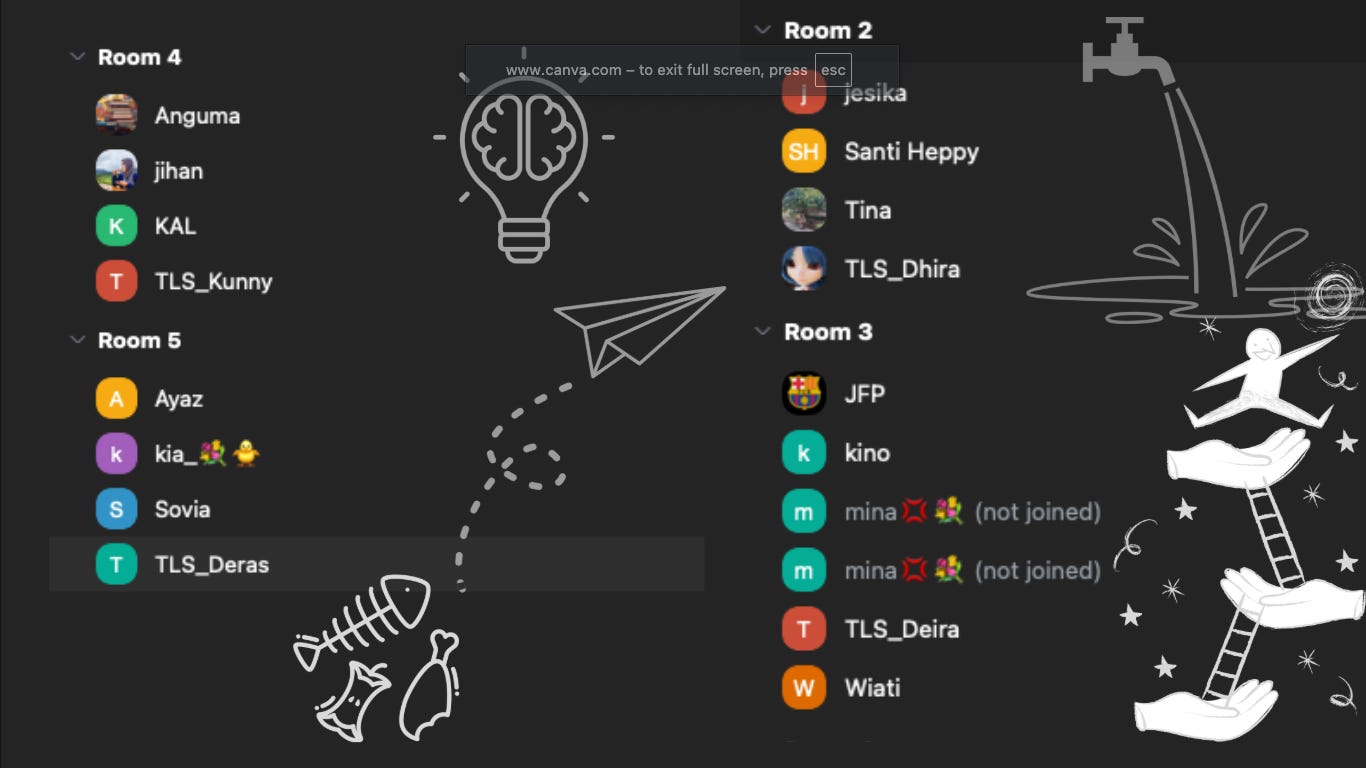Collapse the Room 5 participant group

coord(77,340)
